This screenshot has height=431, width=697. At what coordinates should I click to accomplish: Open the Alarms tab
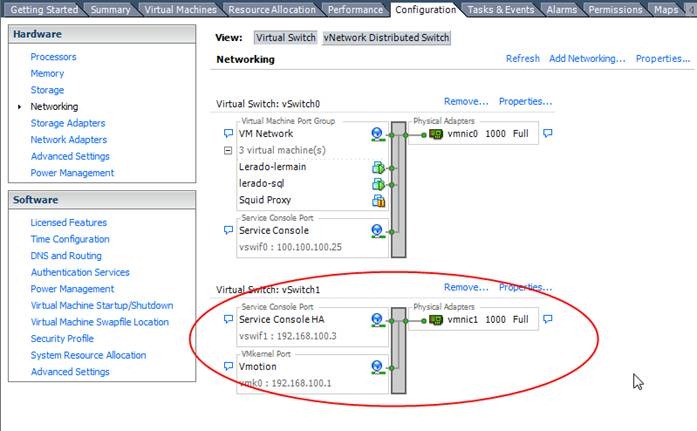561,9
